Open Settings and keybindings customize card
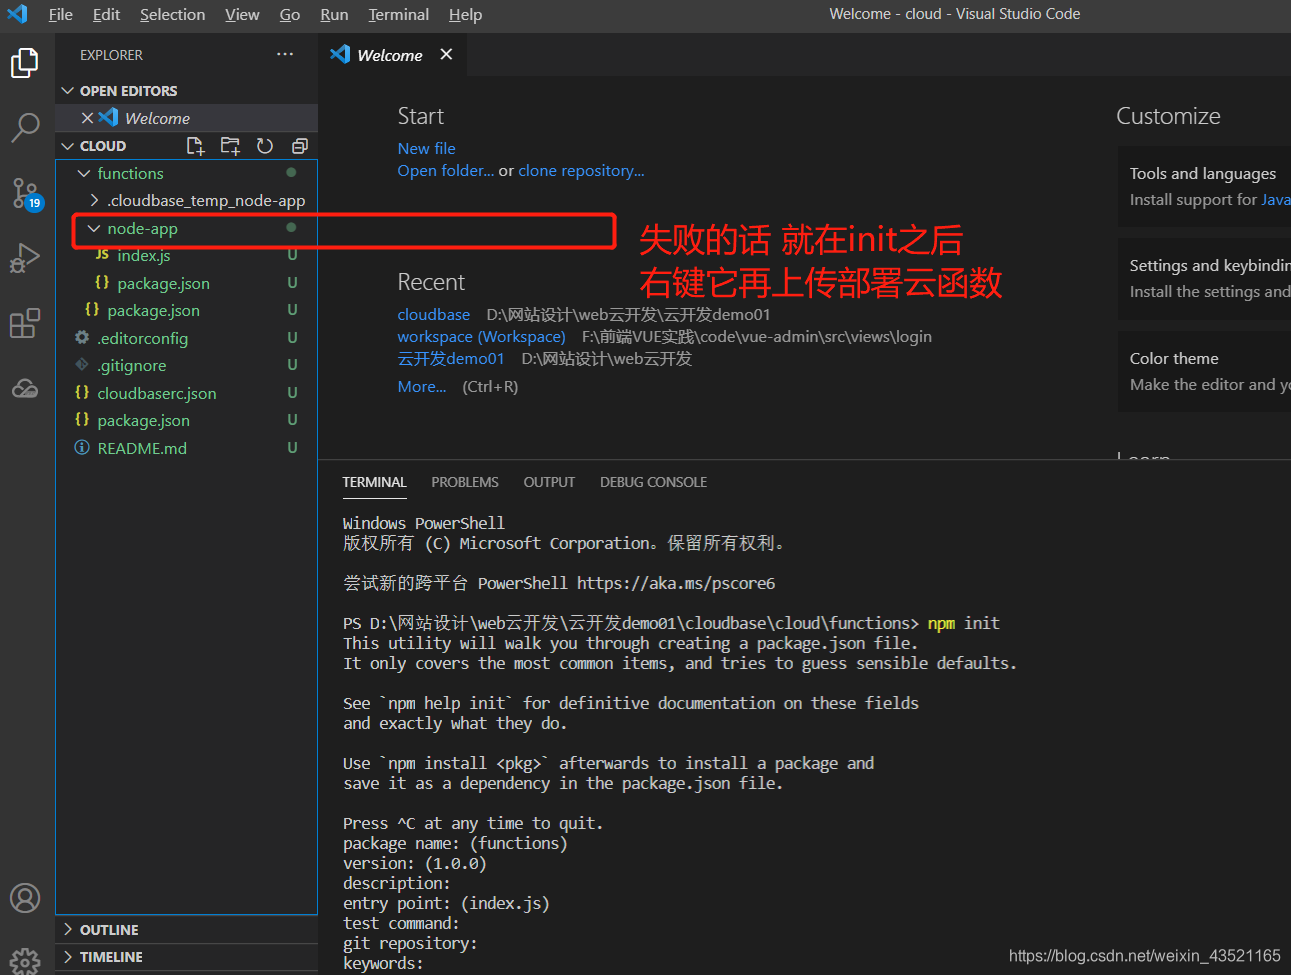Screen dimensions: 1291x975 tap(1204, 278)
